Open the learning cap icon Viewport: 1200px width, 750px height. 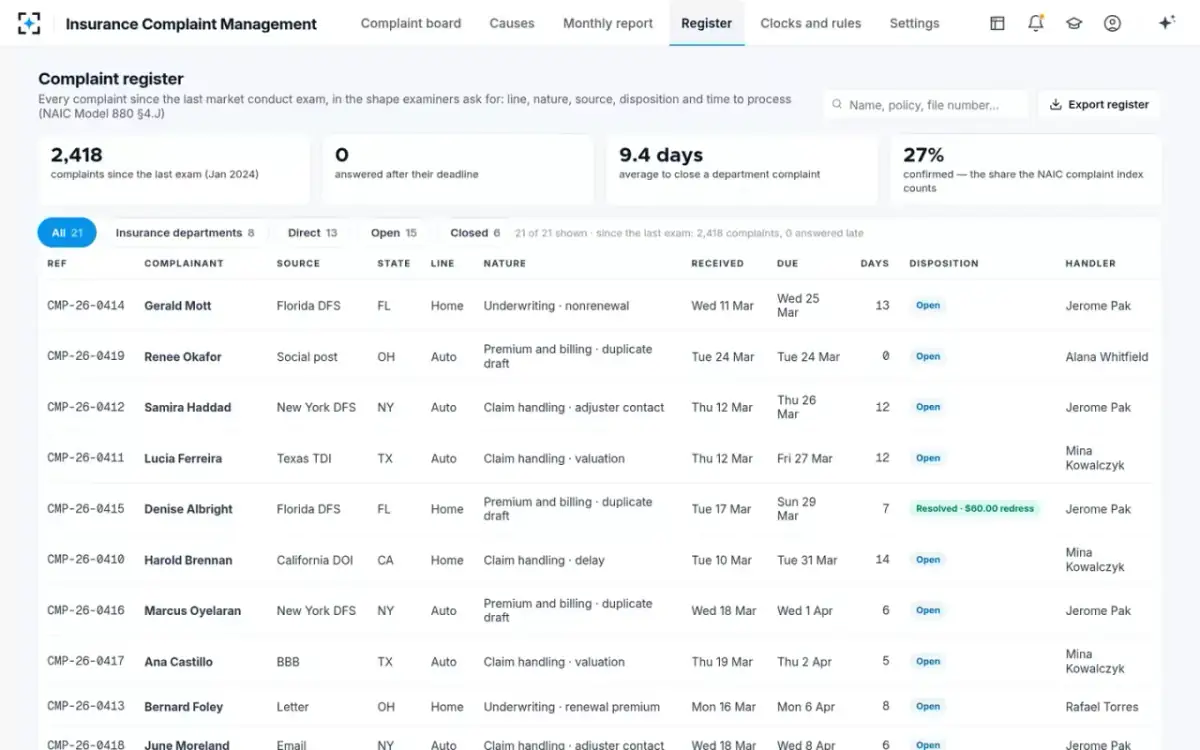point(1074,23)
